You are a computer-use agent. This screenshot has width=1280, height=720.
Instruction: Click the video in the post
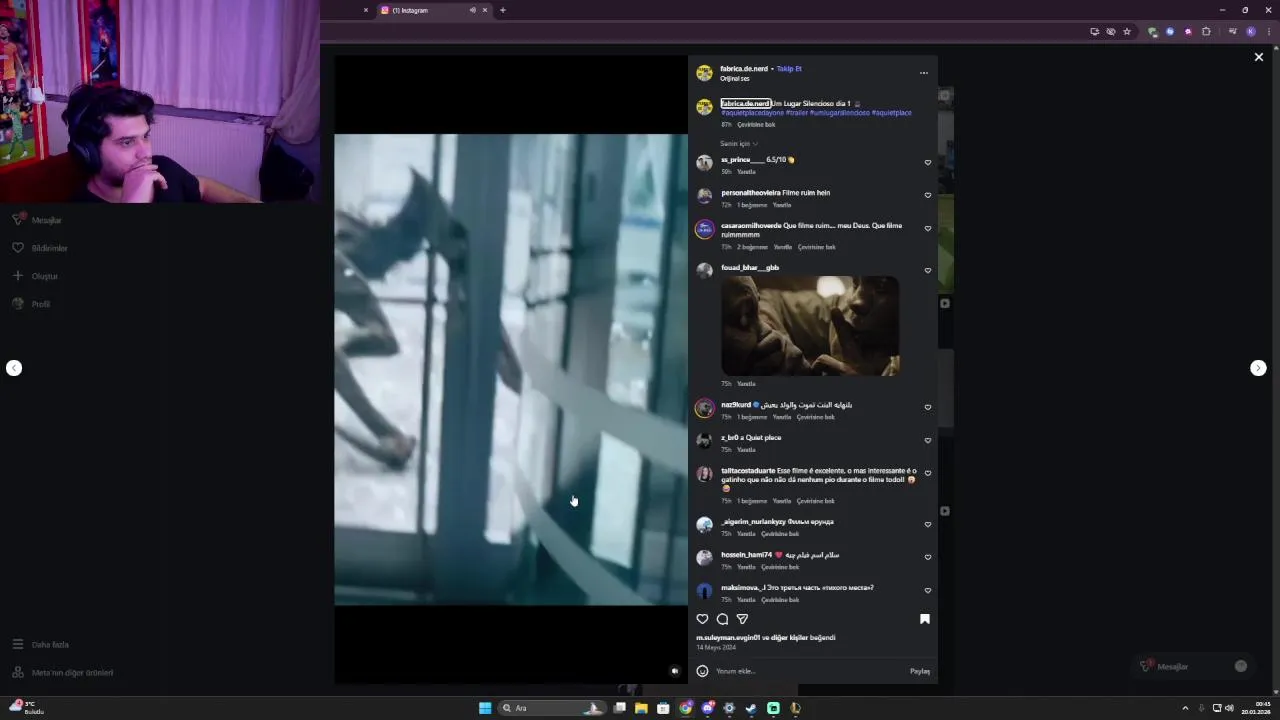510,369
